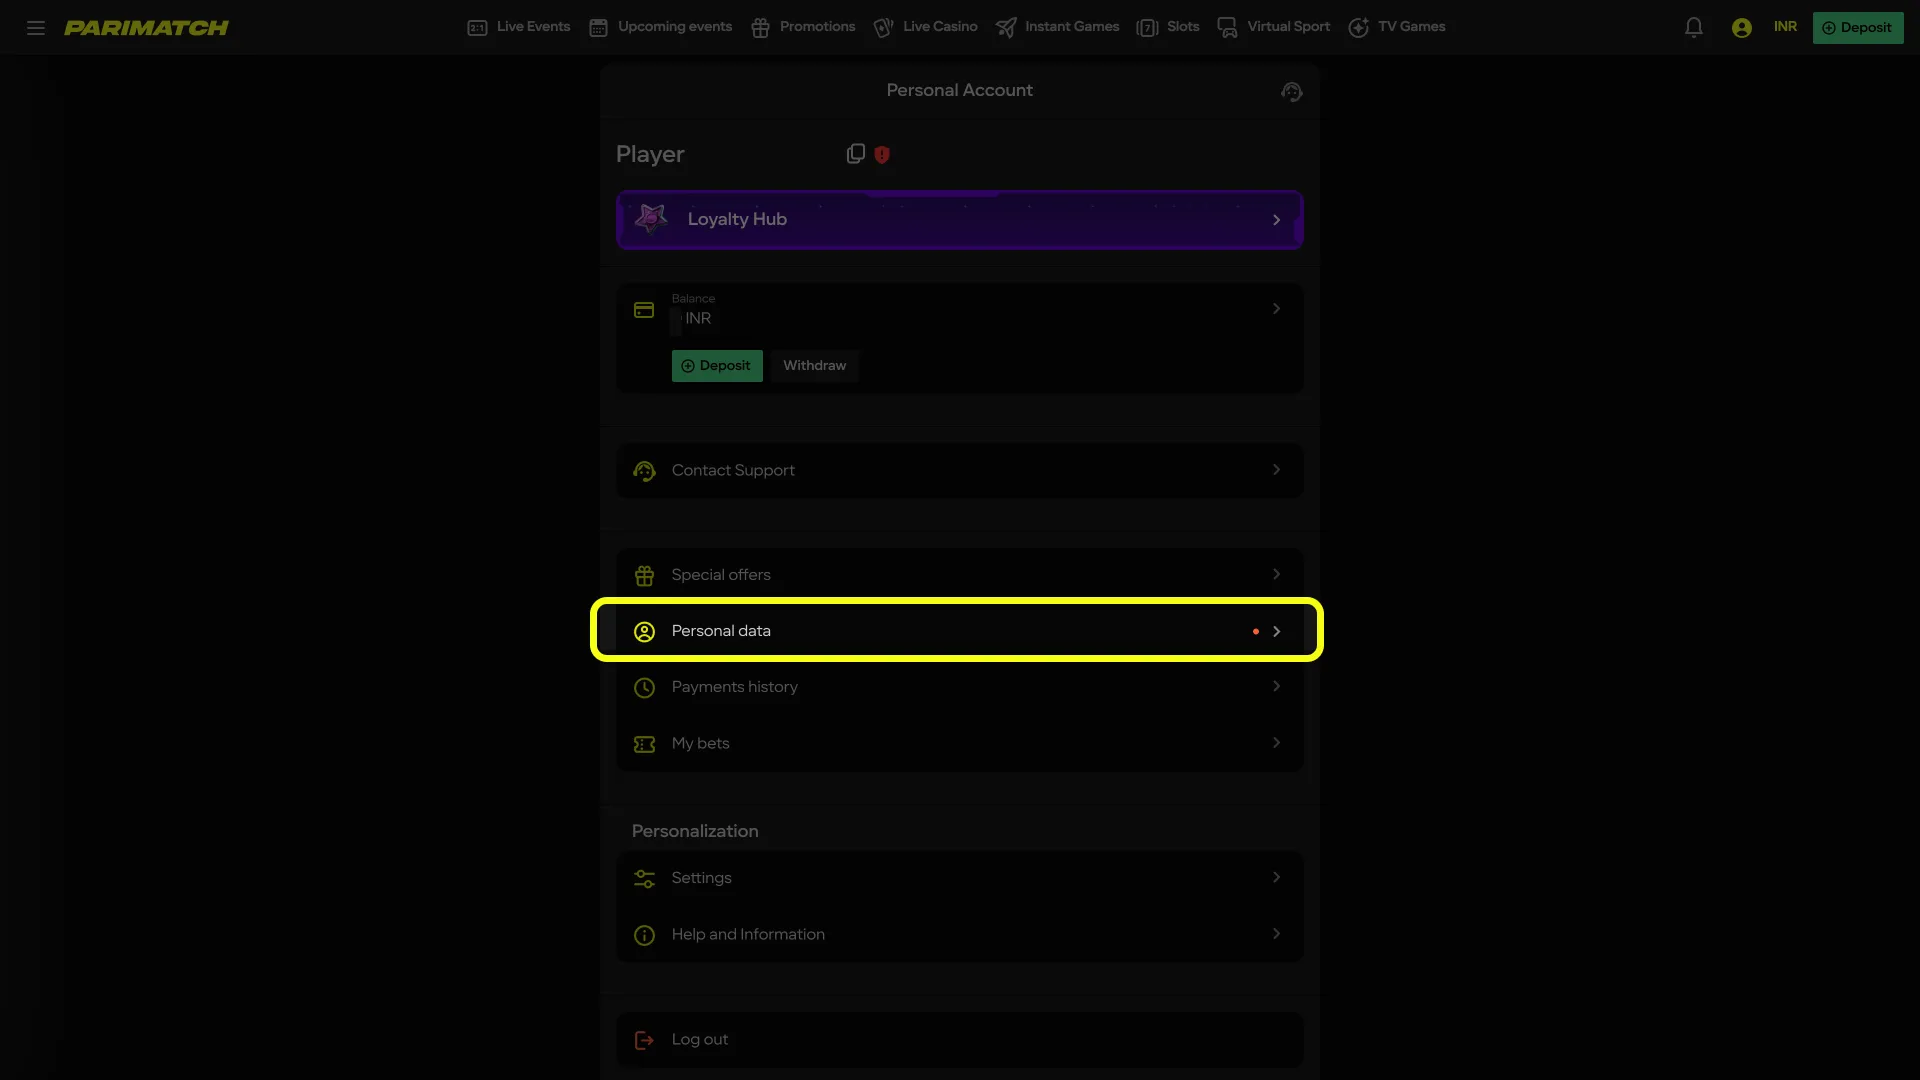Click the ticket icon next to My bets

pos(645,743)
